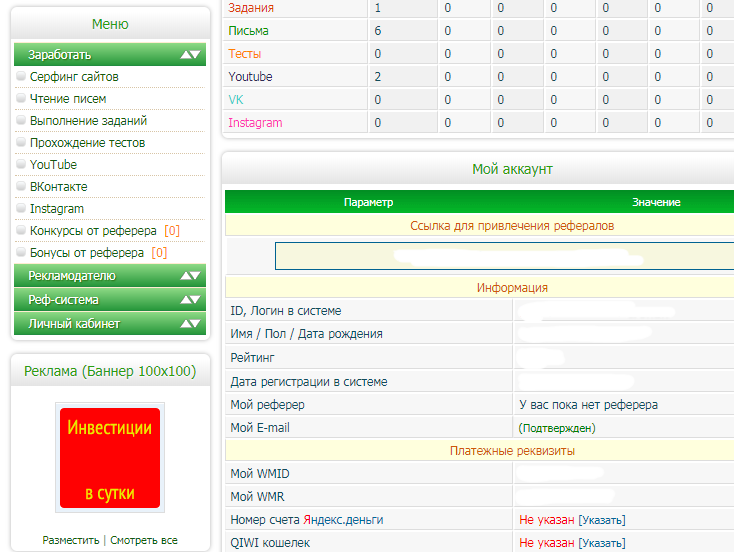Click Указать link for Яндекс.деньги account
This screenshot has height=552, width=735.
[x=602, y=520]
